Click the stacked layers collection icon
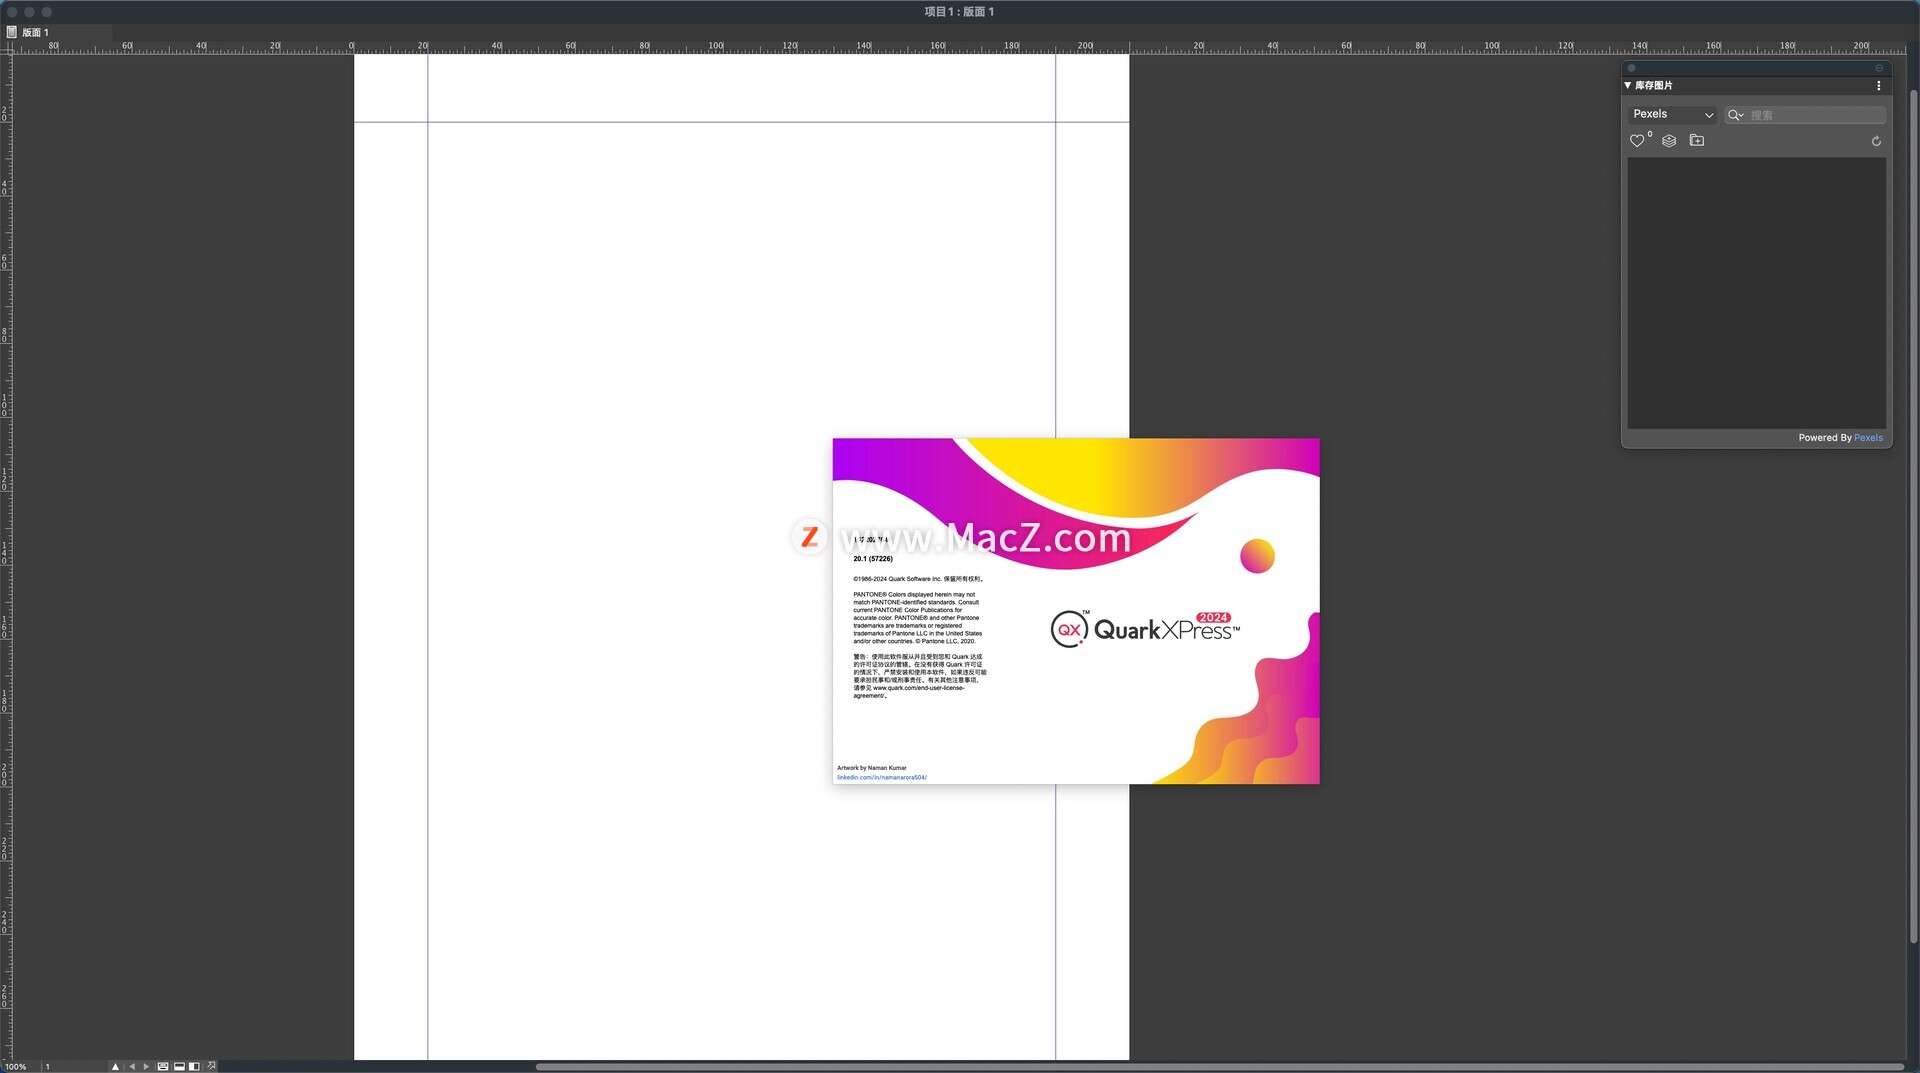 pos(1669,141)
